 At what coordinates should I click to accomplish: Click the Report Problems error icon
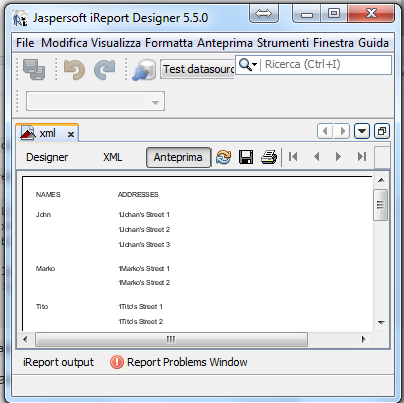(117, 362)
